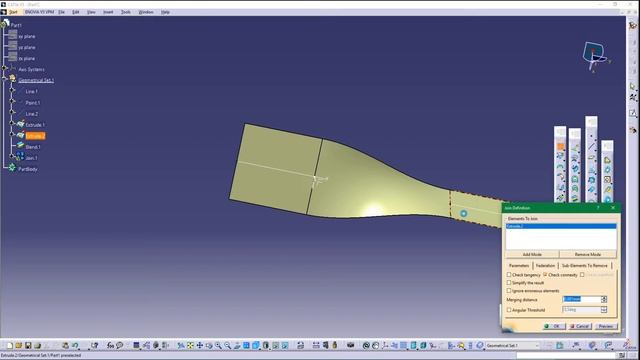Expand the Point.1 node in tree
The width and height of the screenshot is (640, 360).
pyautogui.click(x=12, y=101)
